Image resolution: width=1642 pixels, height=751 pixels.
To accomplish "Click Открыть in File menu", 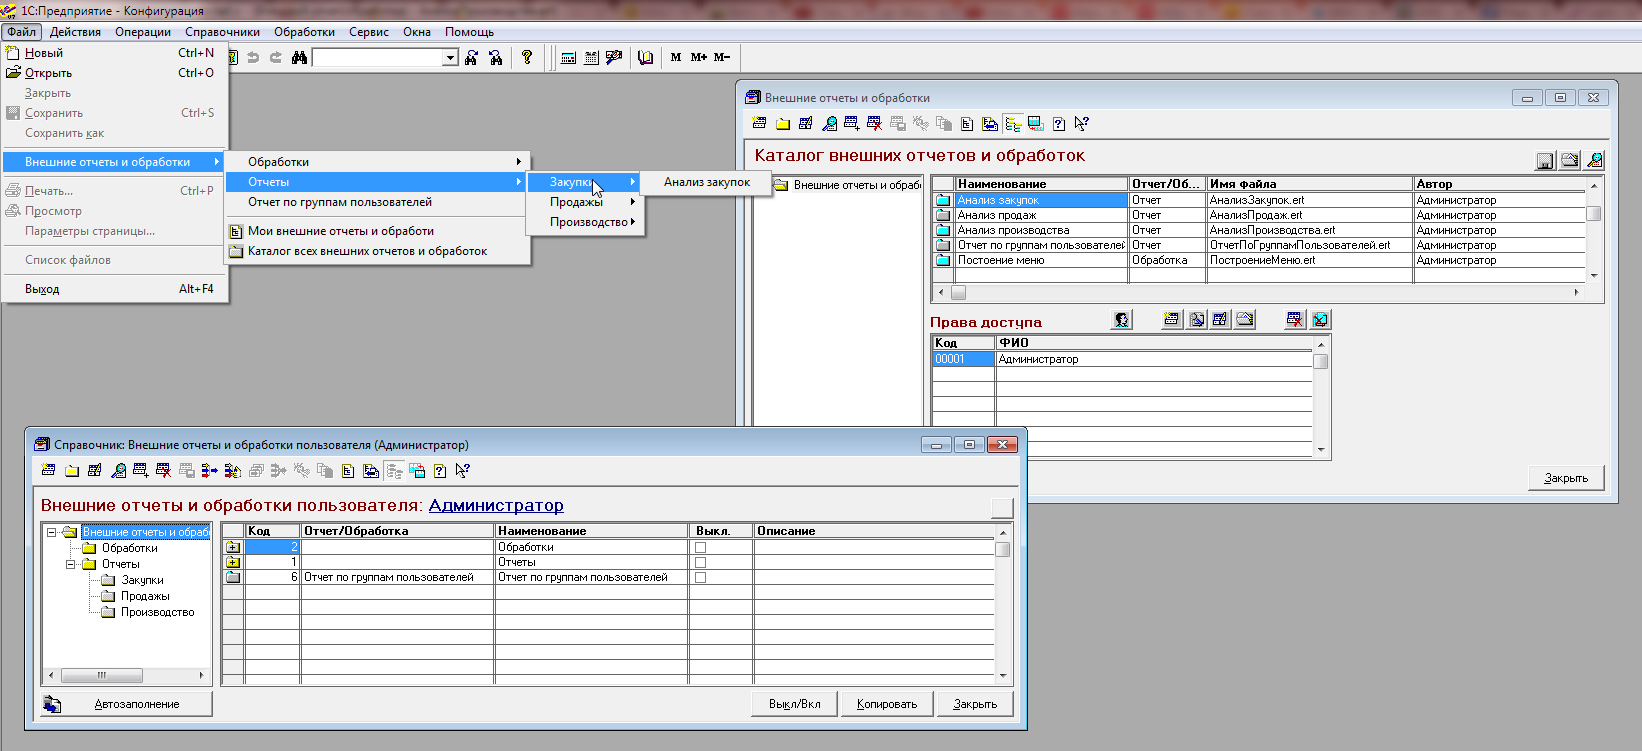I will [115, 73].
